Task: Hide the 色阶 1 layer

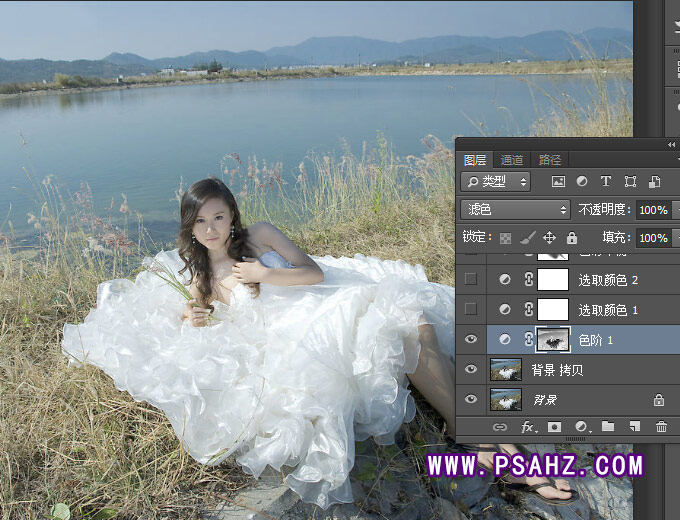Action: click(471, 340)
